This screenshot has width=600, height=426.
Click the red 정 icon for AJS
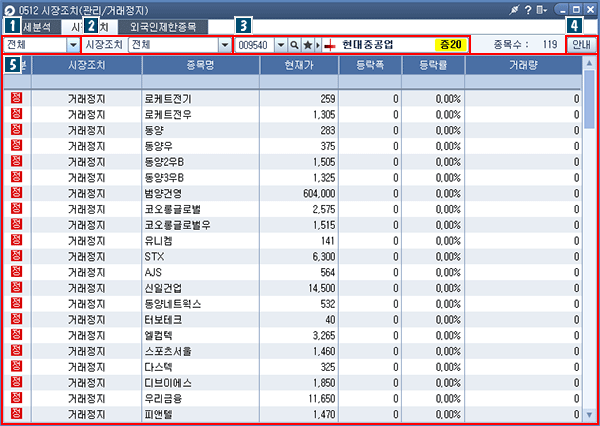coord(16,272)
